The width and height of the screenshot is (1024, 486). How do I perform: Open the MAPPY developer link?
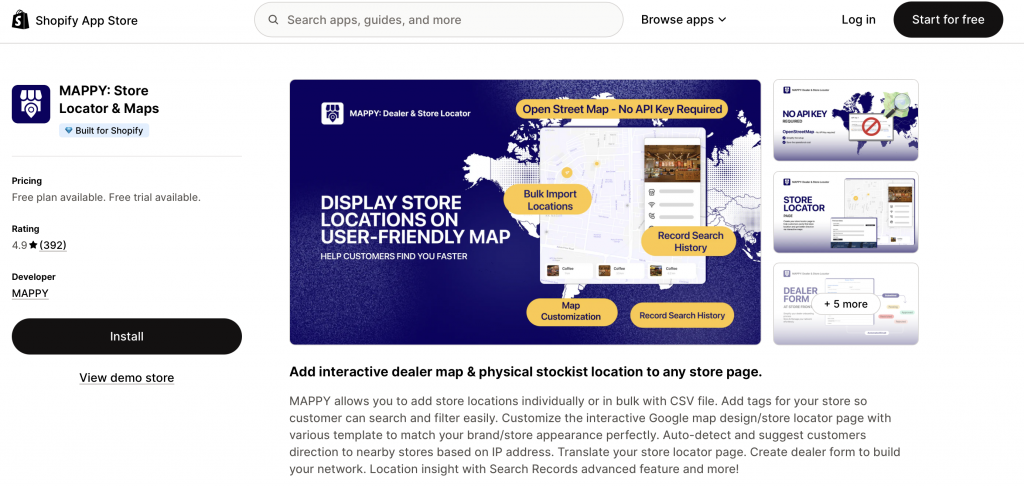(x=30, y=293)
